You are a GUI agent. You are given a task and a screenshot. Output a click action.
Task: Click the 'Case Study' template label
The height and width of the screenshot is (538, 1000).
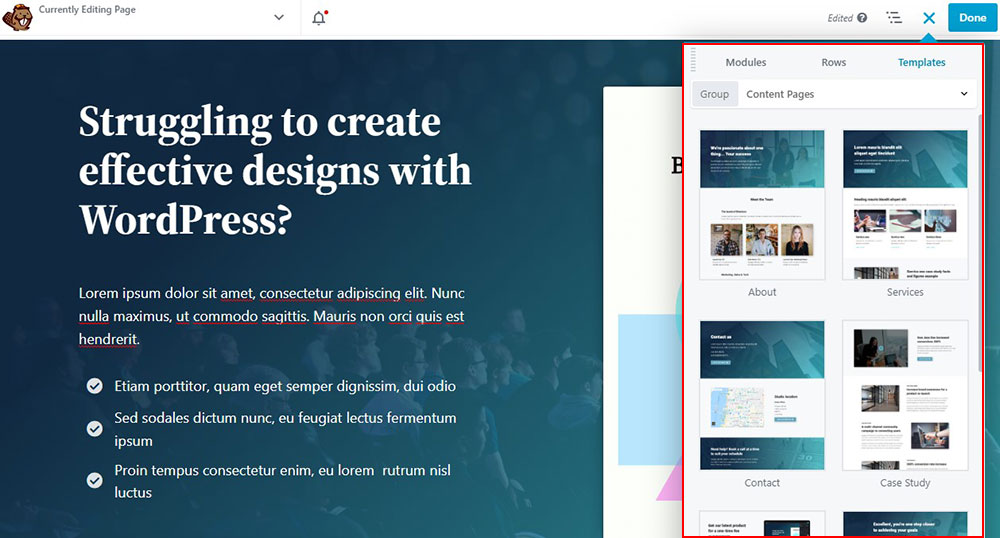[905, 483]
